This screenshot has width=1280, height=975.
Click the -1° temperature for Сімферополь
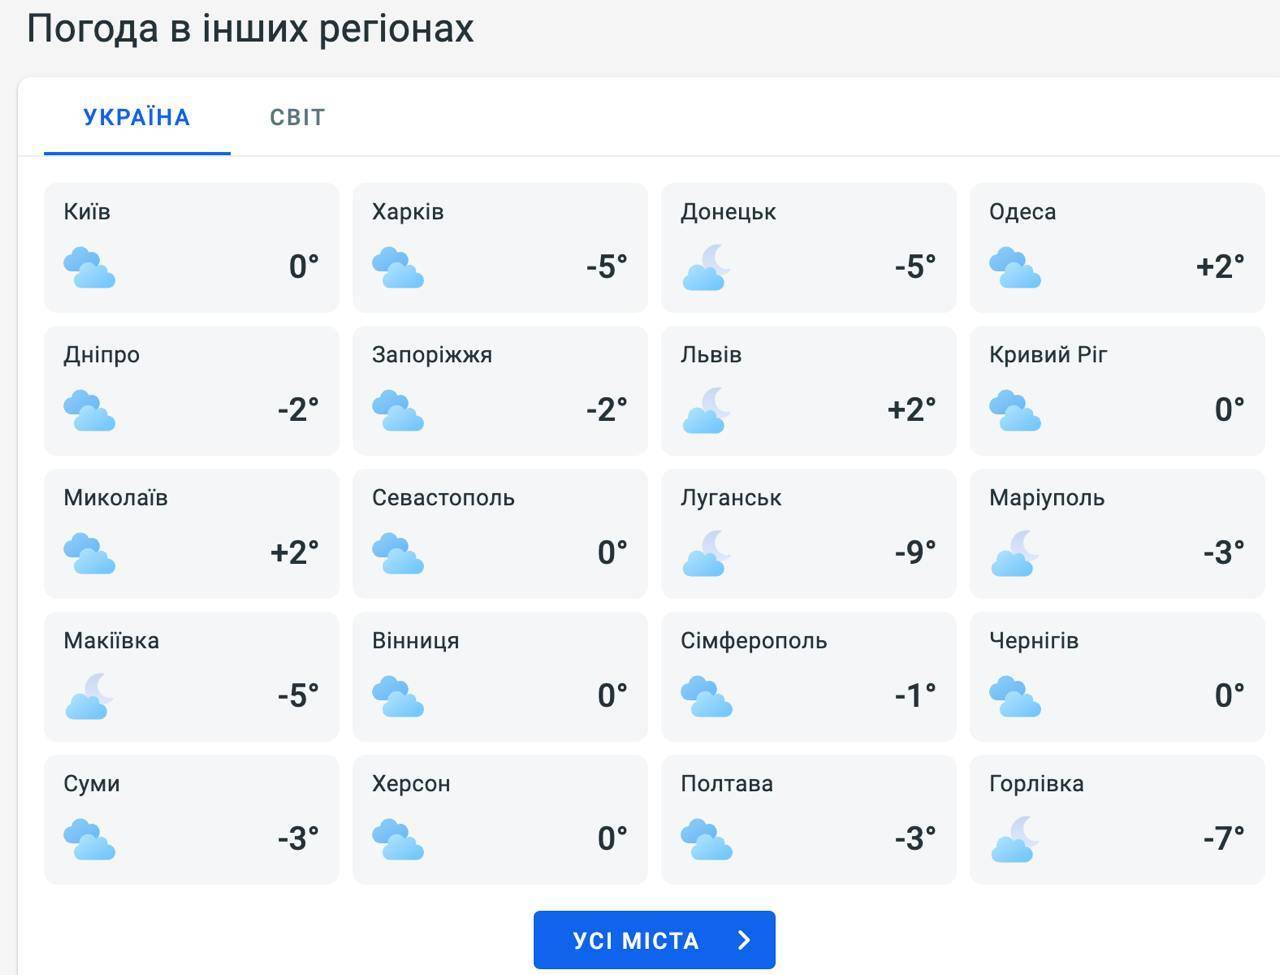click(x=916, y=696)
